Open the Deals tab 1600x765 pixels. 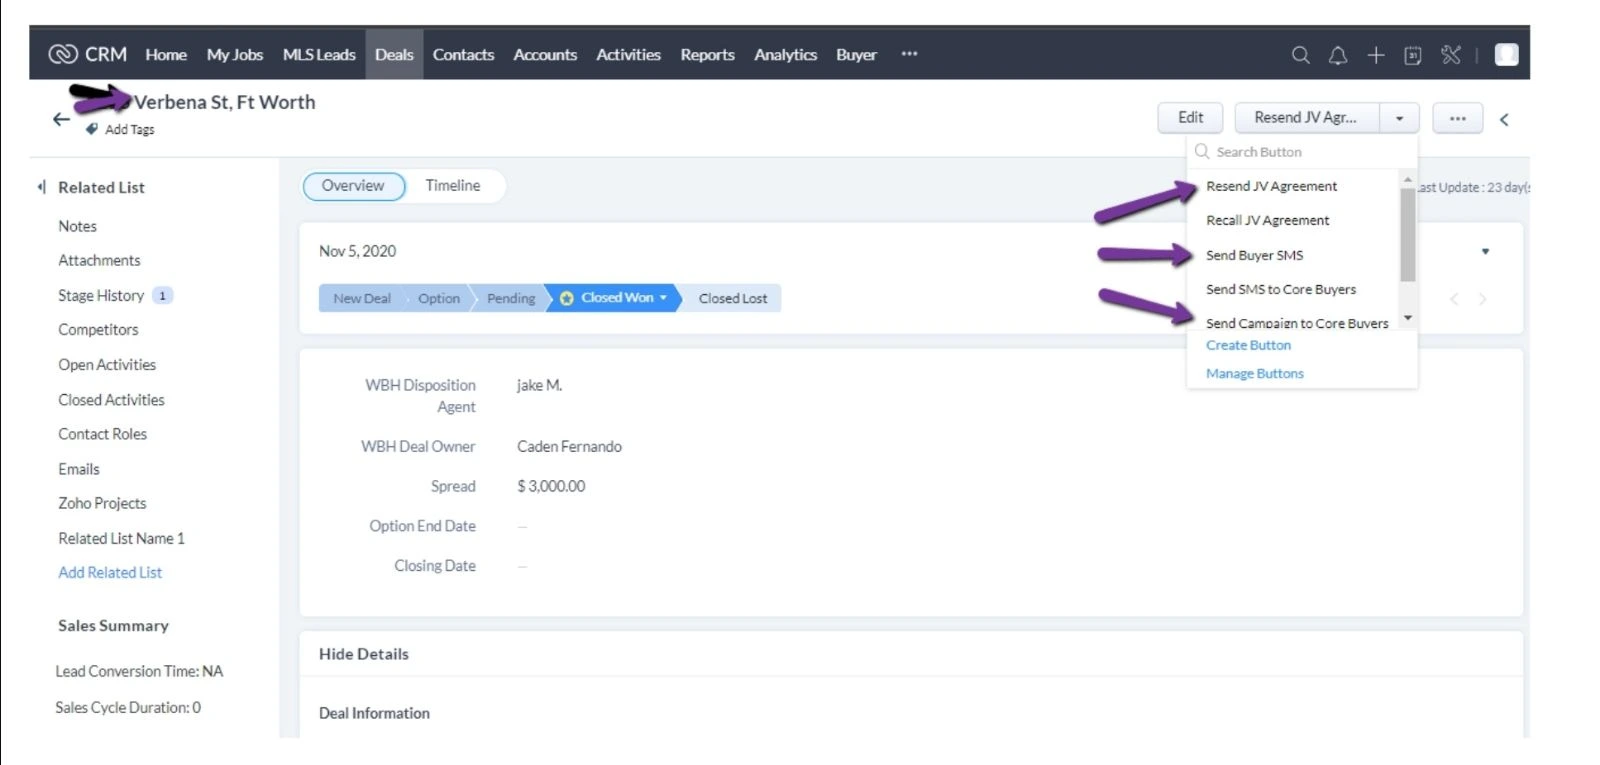coord(394,55)
